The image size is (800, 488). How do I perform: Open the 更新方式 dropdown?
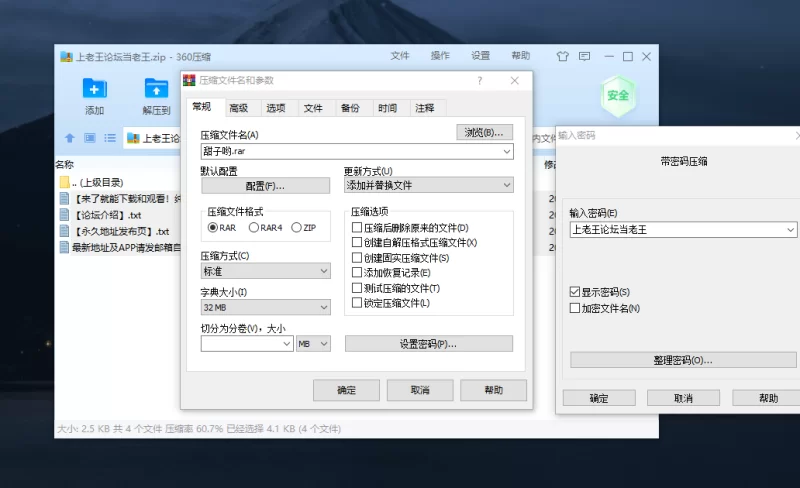[429, 185]
